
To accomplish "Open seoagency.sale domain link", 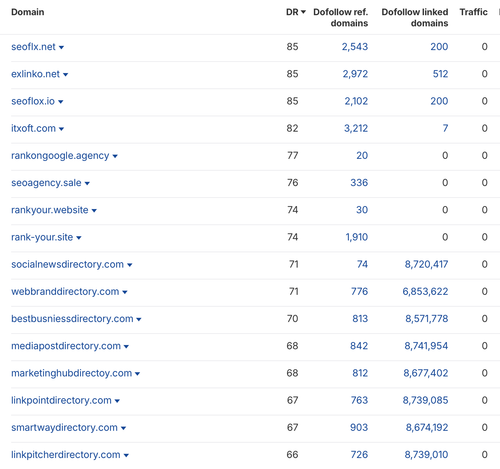I will [46, 183].
